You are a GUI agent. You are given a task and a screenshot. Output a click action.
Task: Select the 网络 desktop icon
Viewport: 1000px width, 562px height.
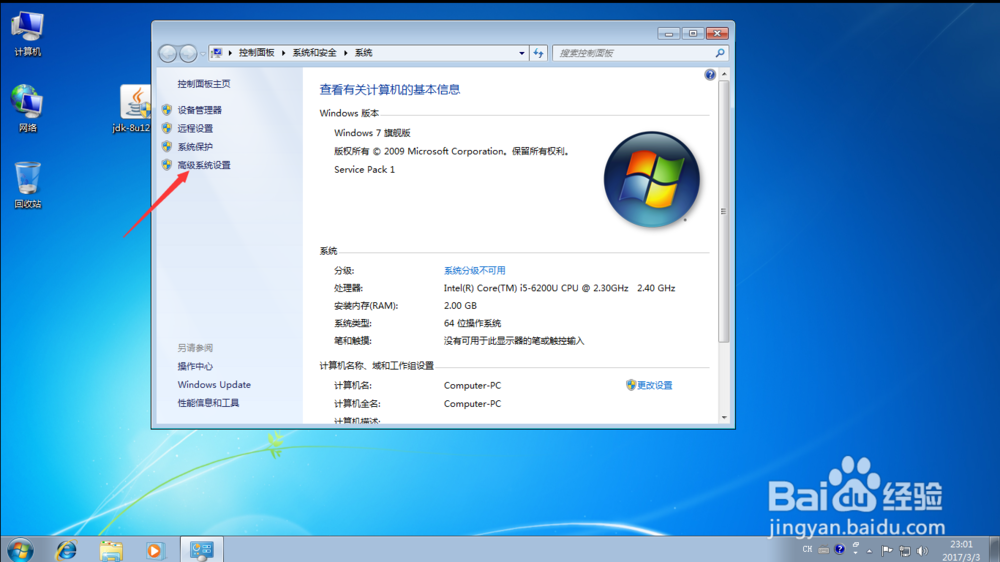(x=27, y=108)
